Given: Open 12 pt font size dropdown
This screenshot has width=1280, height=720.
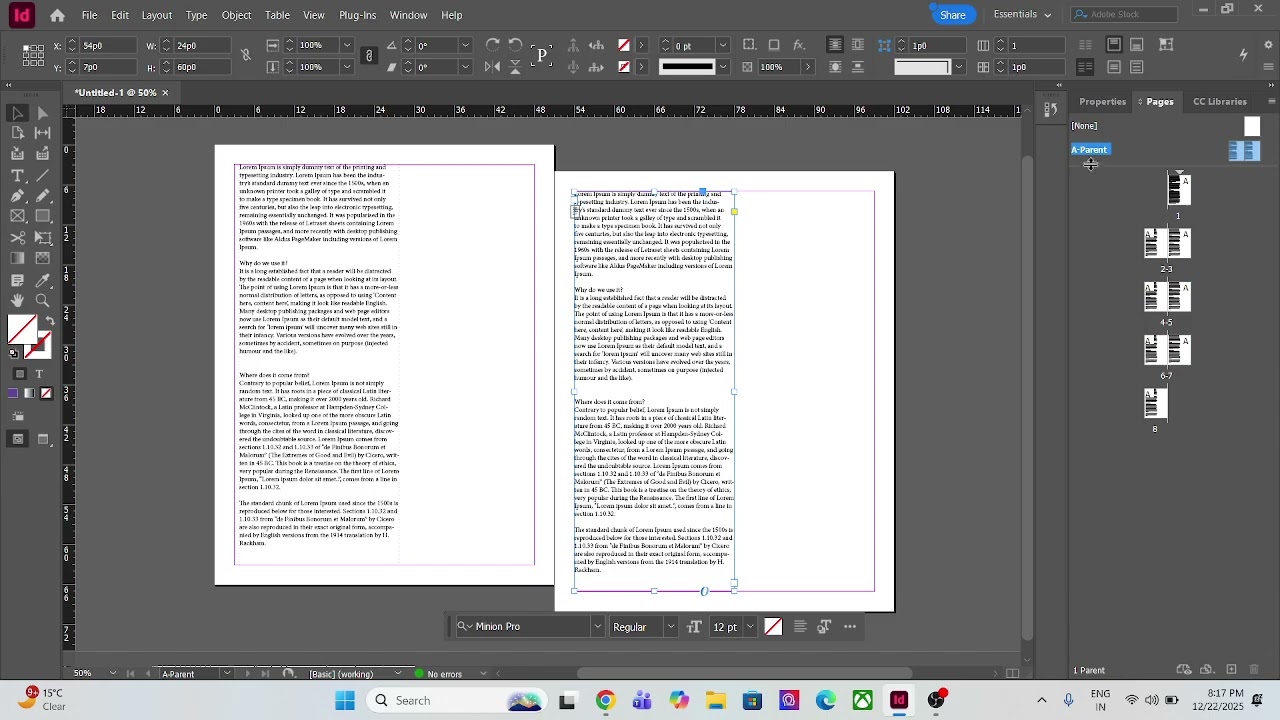Looking at the screenshot, I should (x=750, y=627).
